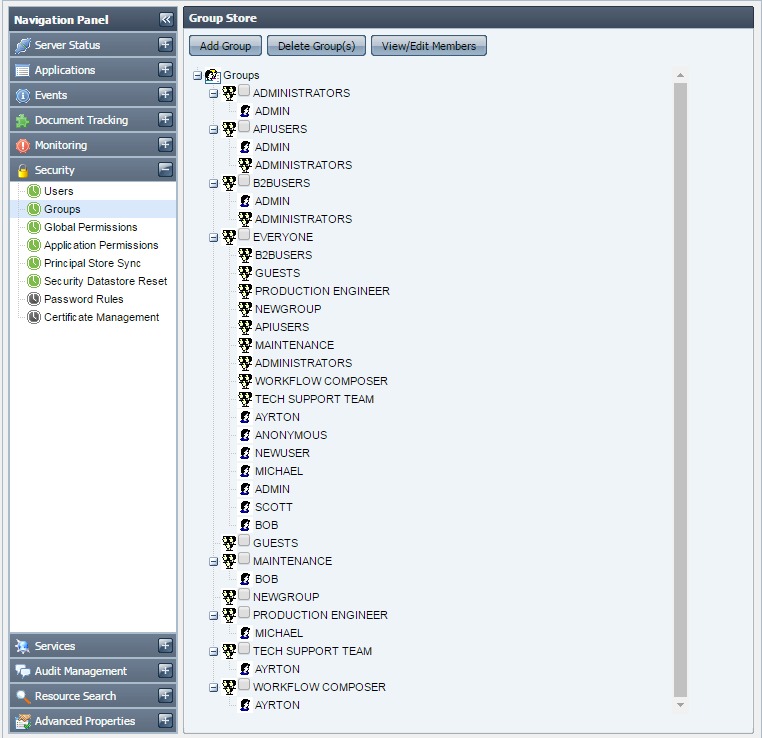Collapse the MAINTENANCE tree node

[213, 562]
